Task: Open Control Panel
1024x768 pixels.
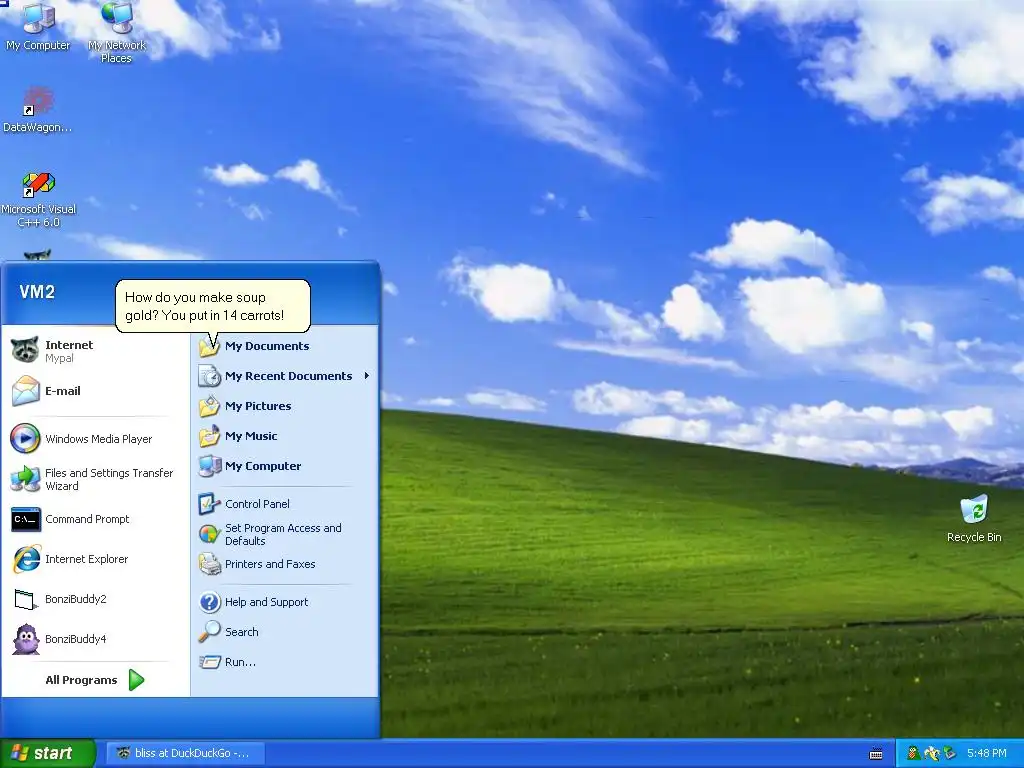Action: (x=285, y=504)
